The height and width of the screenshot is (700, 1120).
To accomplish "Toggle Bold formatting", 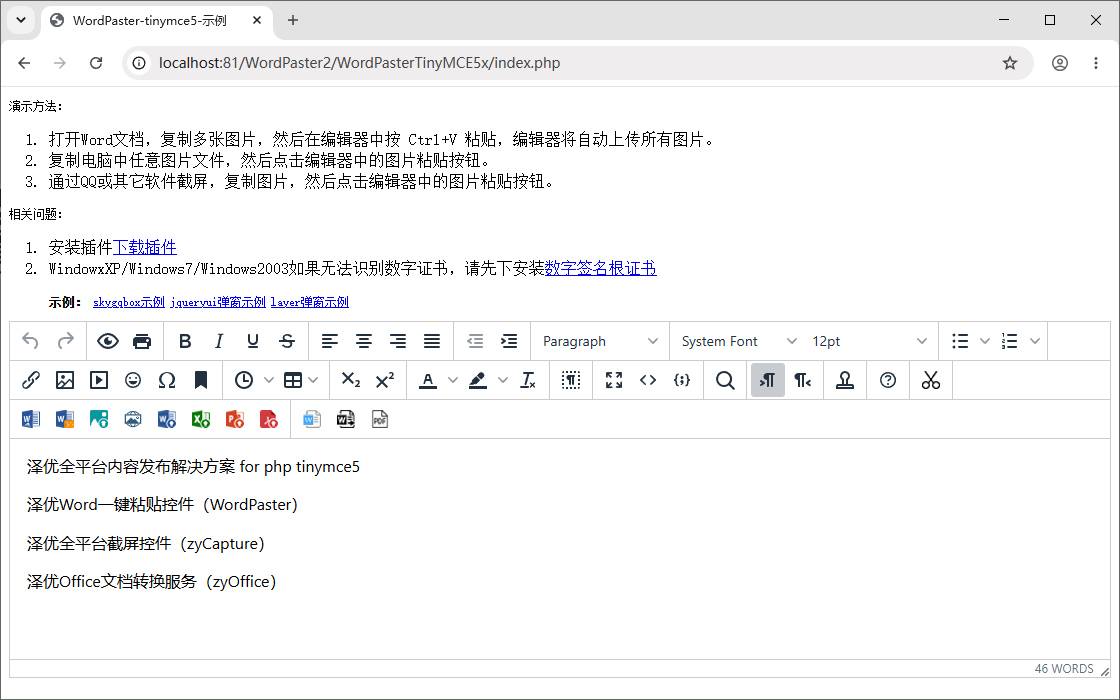I will click(185, 341).
